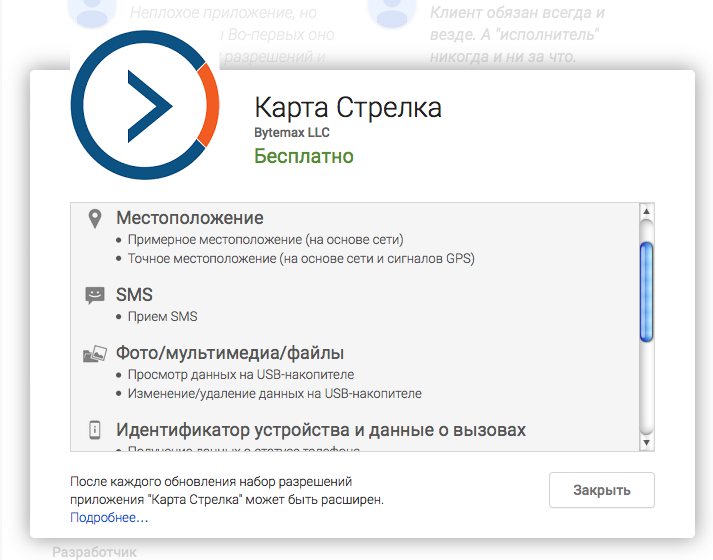
Task: Select Идентификатор устройства и данные о вызовах
Action: pyautogui.click(x=320, y=430)
